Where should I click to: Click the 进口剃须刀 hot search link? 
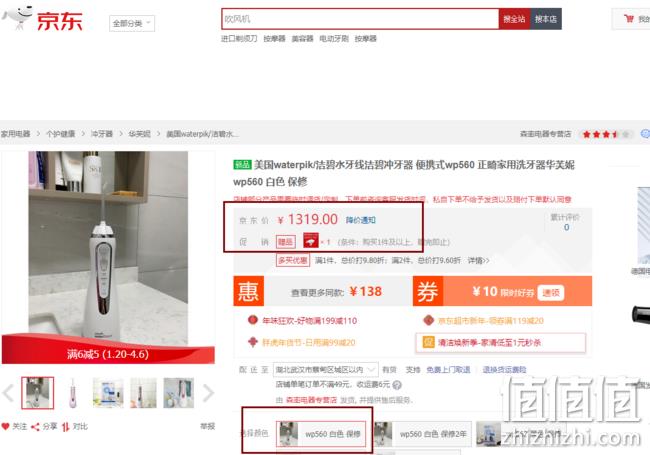[239, 39]
